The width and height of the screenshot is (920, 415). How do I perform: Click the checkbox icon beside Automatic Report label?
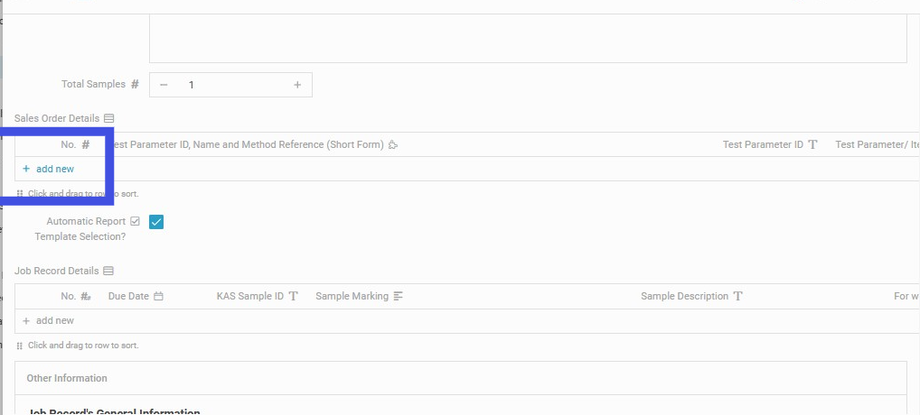(135, 221)
